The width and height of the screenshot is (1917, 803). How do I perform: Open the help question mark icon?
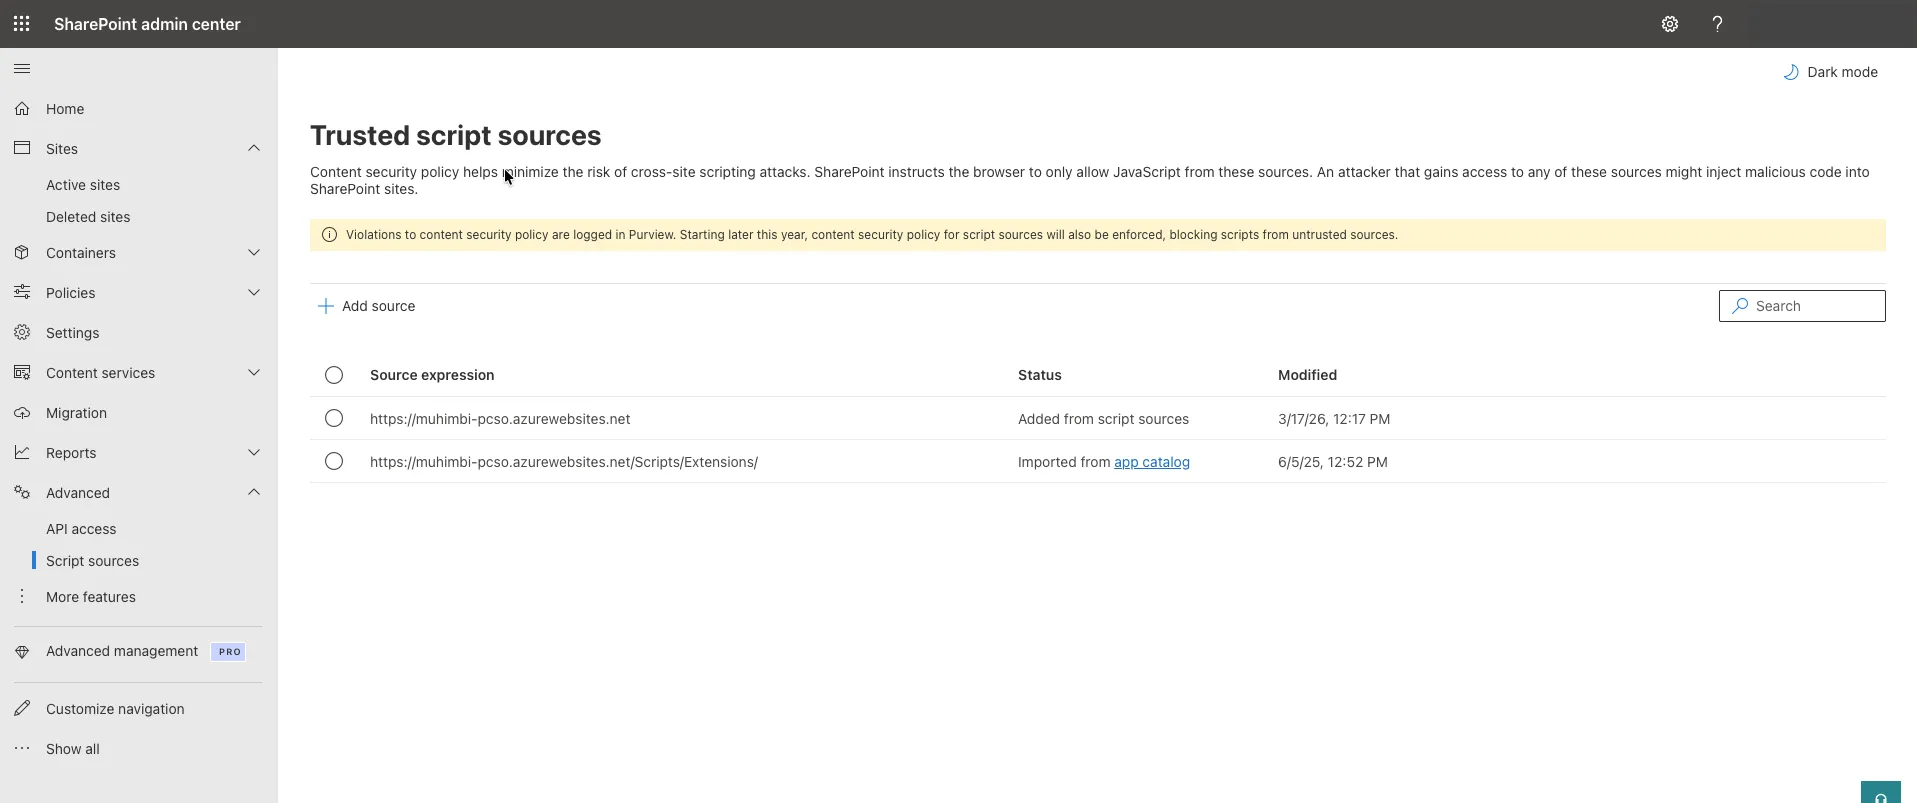pyautogui.click(x=1717, y=24)
